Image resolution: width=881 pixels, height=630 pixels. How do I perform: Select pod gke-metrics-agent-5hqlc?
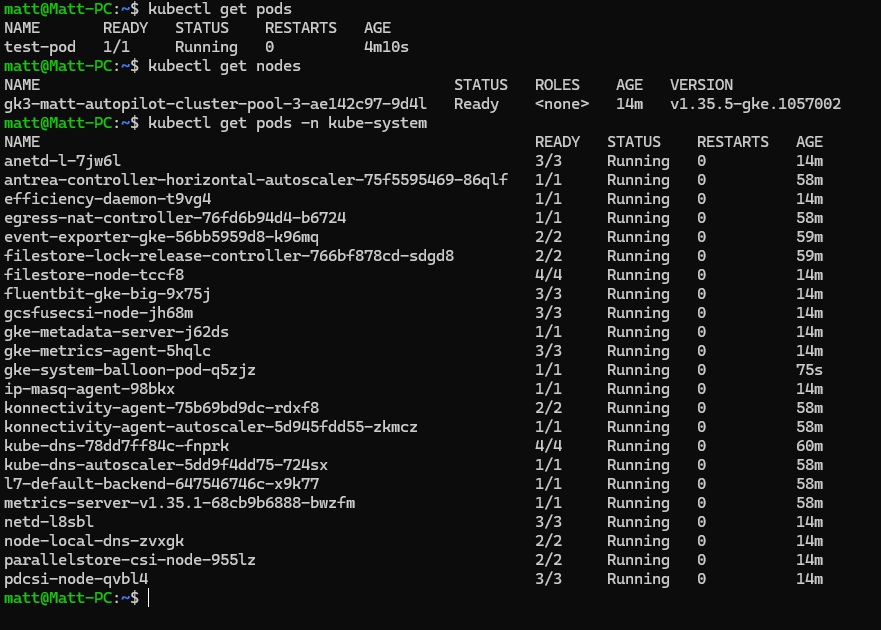click(107, 351)
